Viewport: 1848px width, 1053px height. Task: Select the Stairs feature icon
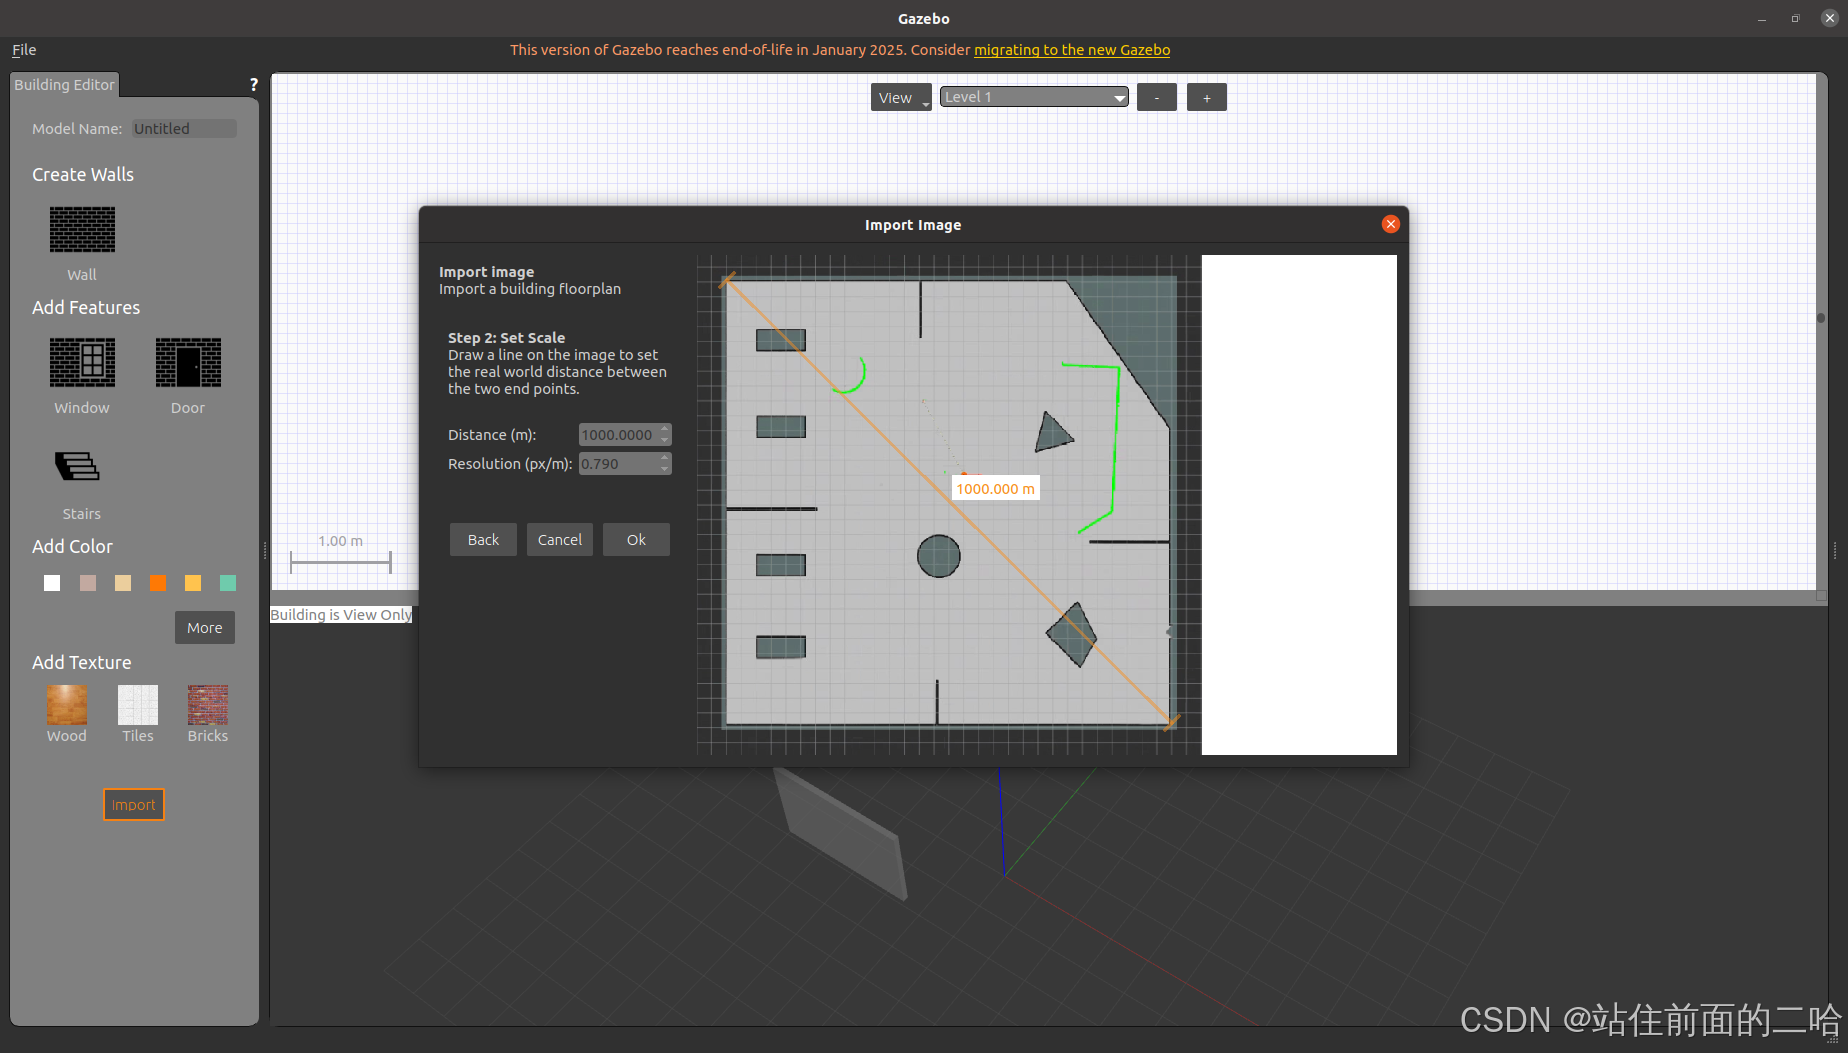(x=77, y=466)
